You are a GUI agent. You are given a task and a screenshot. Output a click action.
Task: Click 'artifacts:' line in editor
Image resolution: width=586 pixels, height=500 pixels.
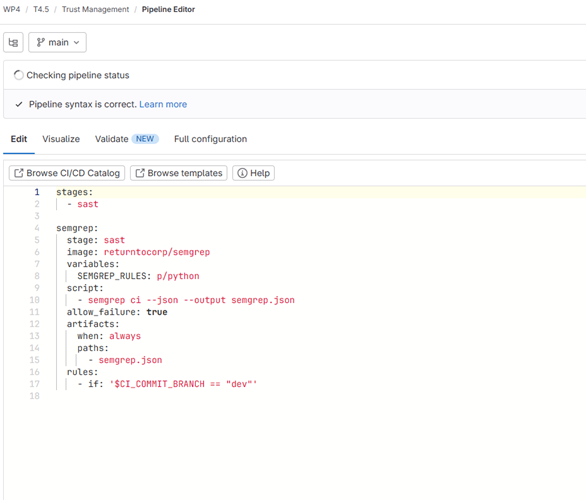(93, 324)
